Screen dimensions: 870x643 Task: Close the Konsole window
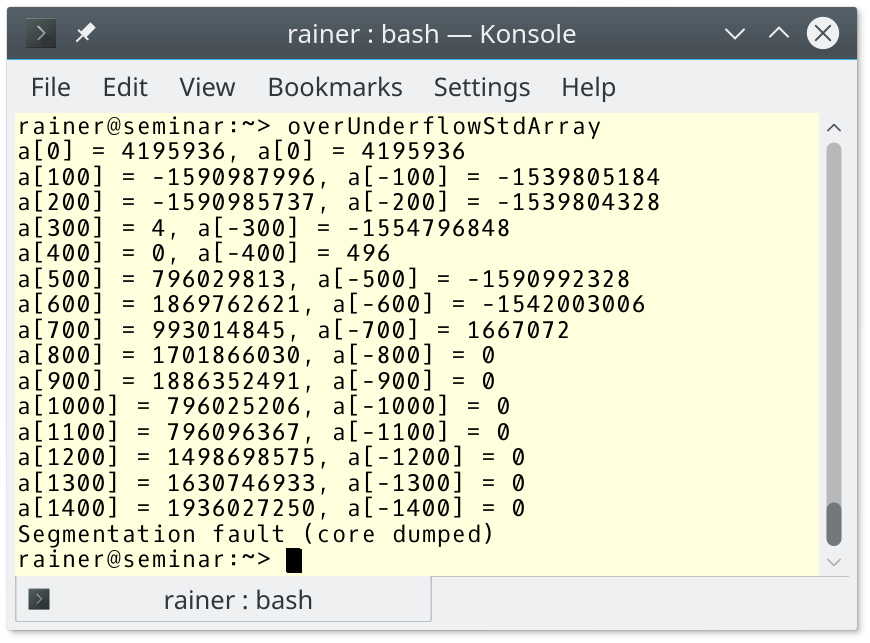(822, 33)
